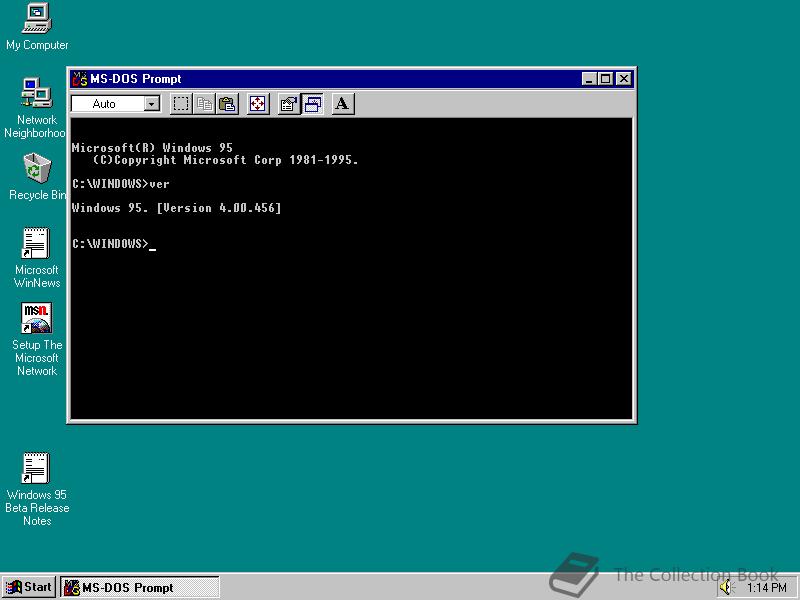Open the Font settings 'A' icon
The width and height of the screenshot is (800, 600).
coord(342,104)
